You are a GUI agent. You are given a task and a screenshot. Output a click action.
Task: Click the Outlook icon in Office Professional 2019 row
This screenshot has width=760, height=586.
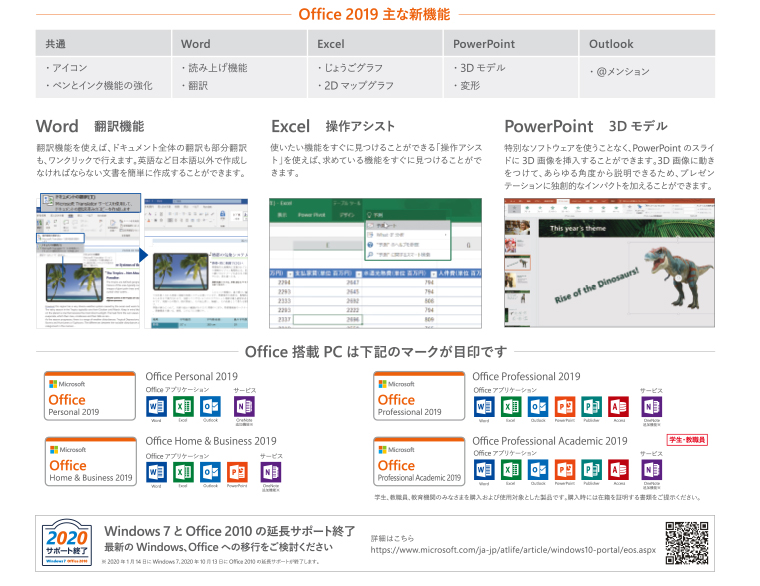click(538, 407)
